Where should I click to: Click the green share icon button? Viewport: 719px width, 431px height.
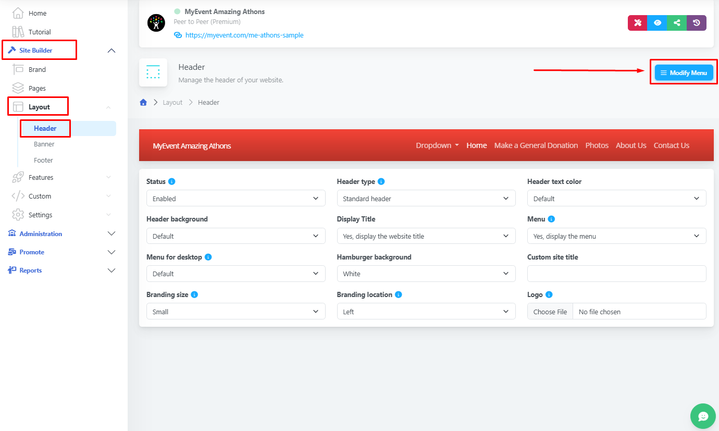(677, 23)
